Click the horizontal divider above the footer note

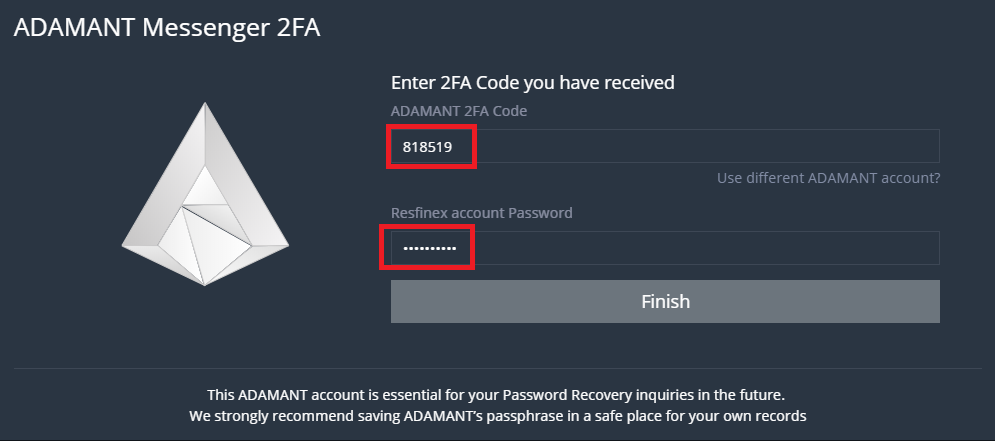point(497,368)
